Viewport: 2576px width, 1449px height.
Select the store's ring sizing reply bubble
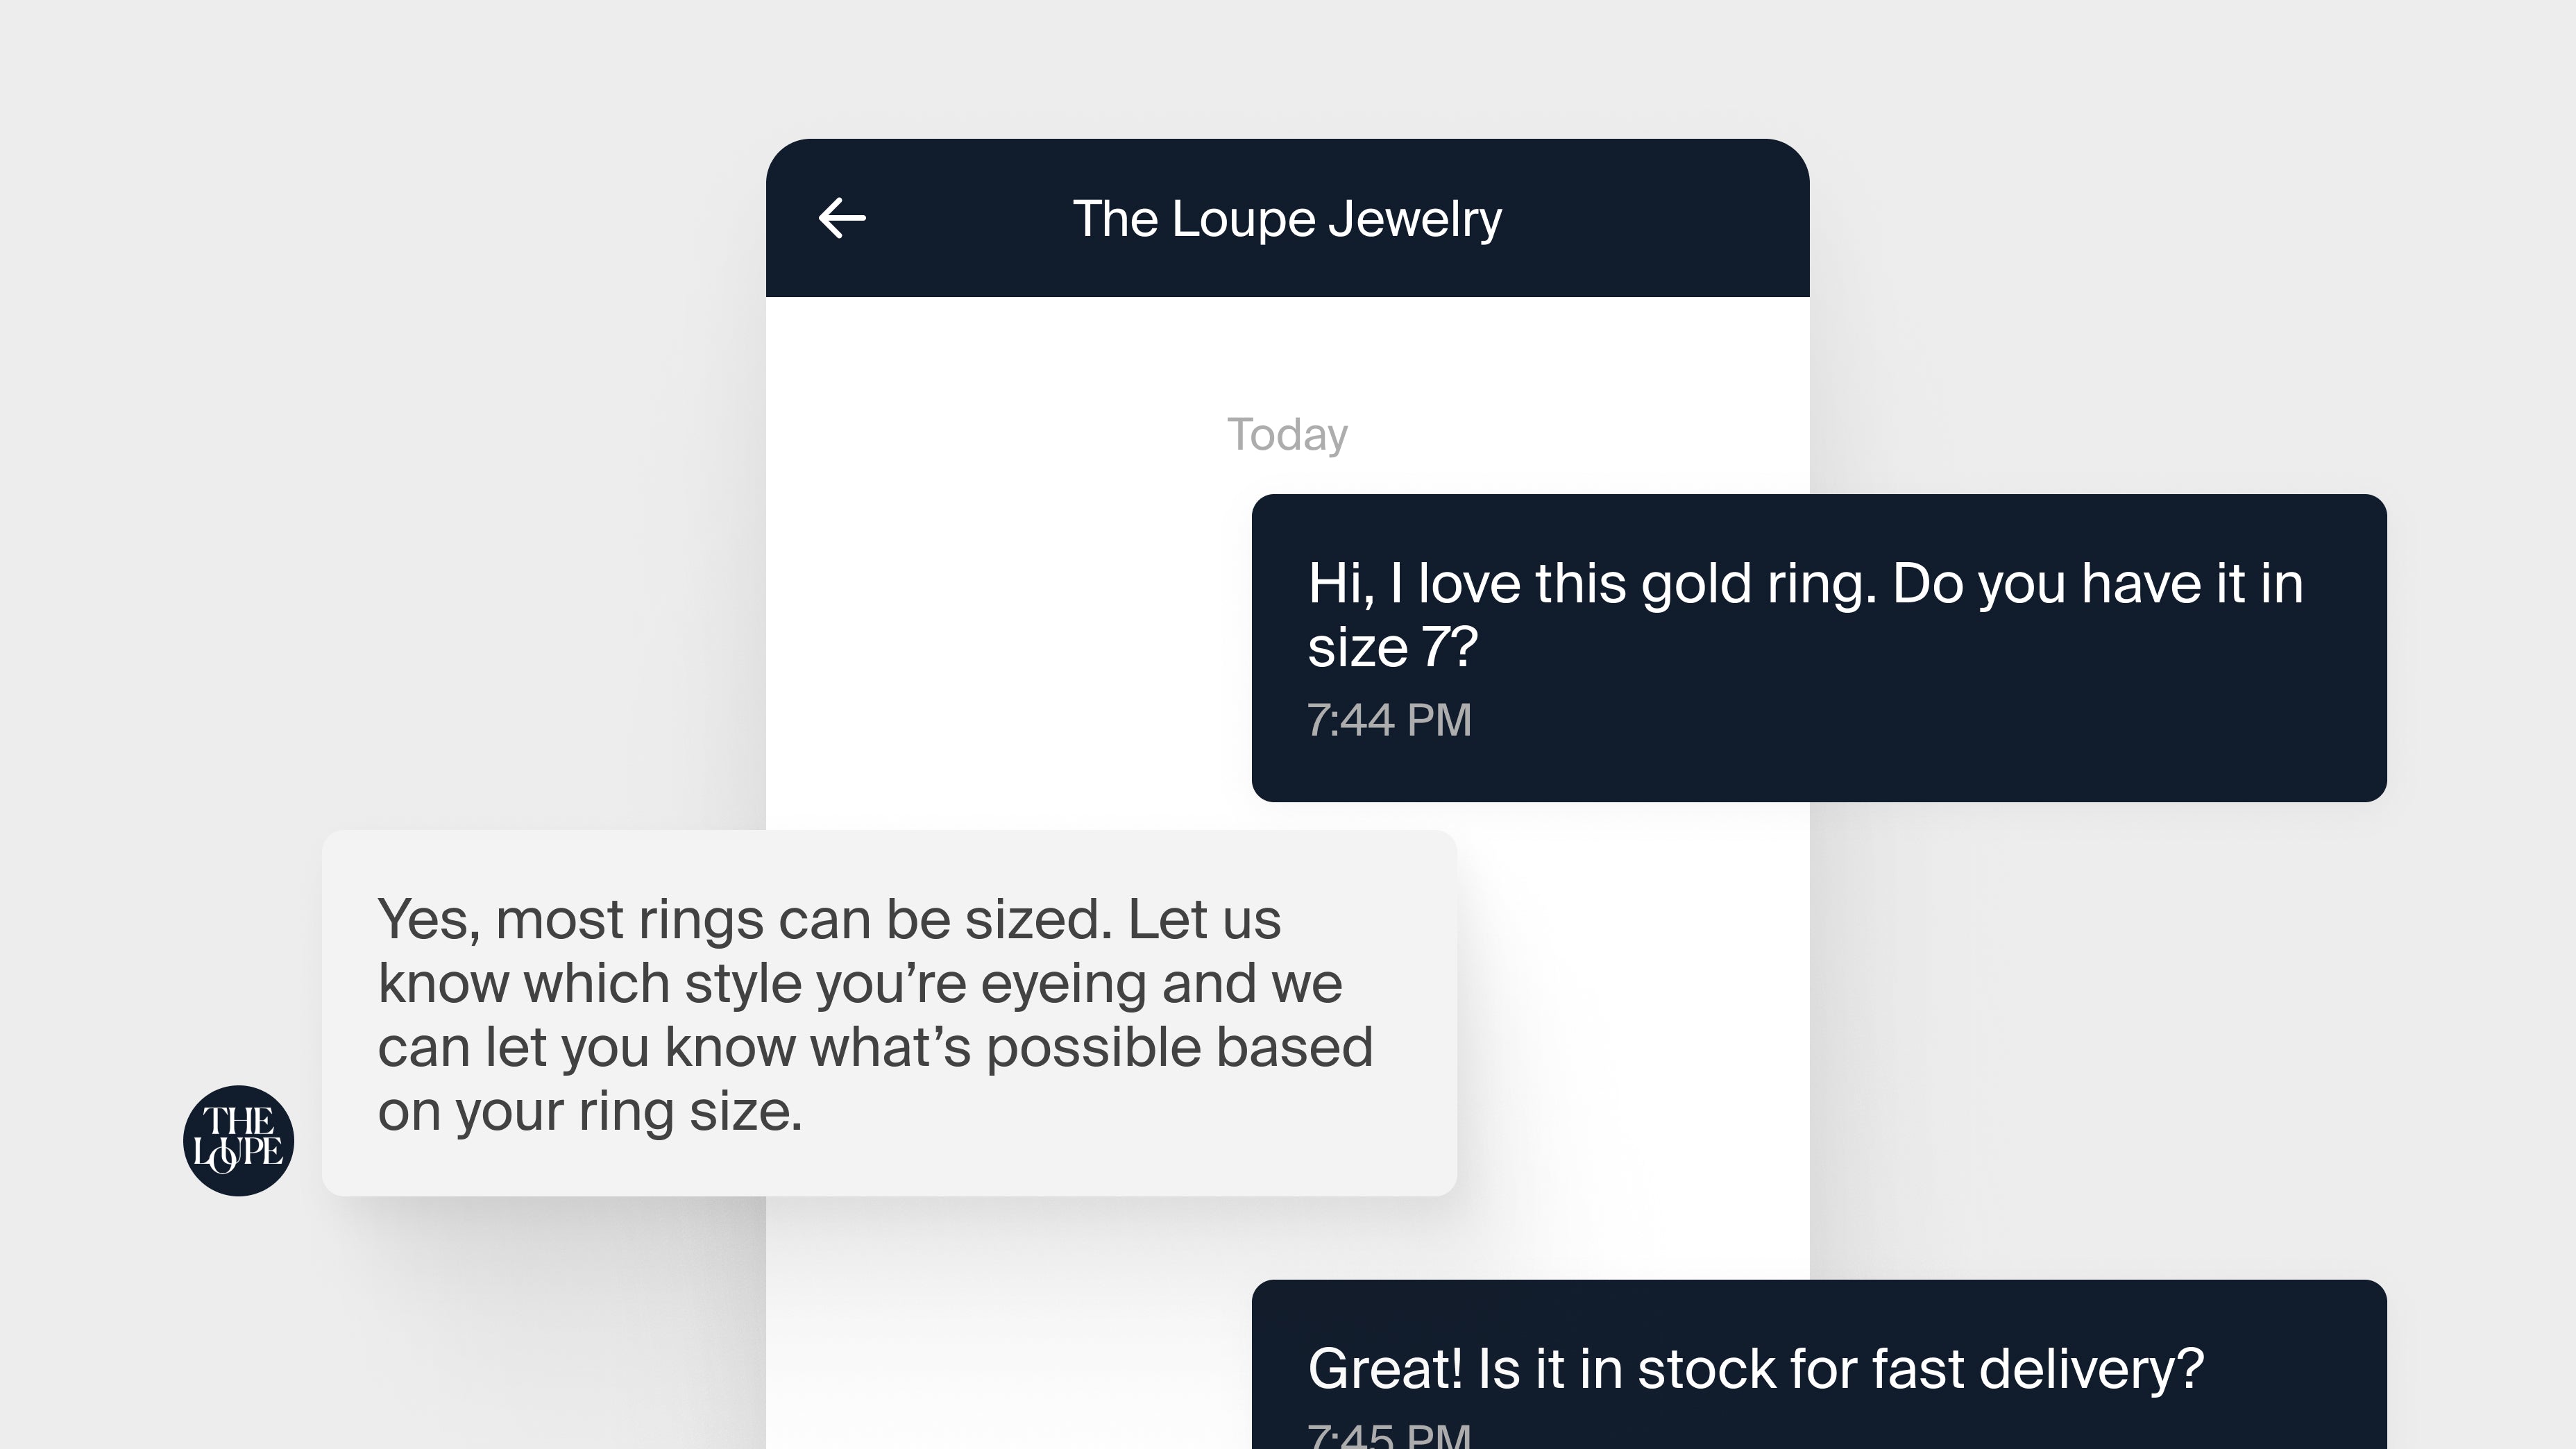888,1012
